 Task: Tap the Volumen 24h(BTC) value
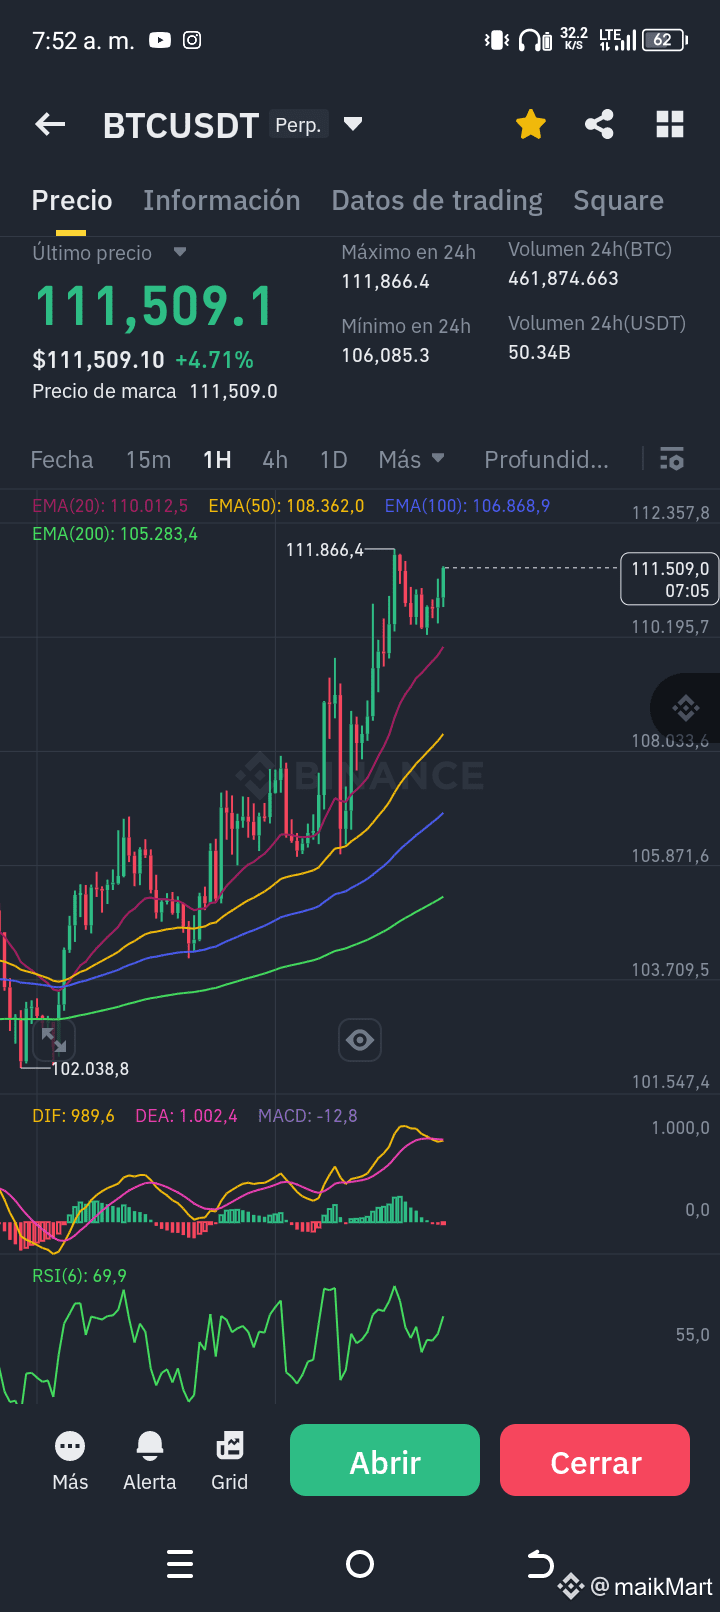click(x=563, y=279)
